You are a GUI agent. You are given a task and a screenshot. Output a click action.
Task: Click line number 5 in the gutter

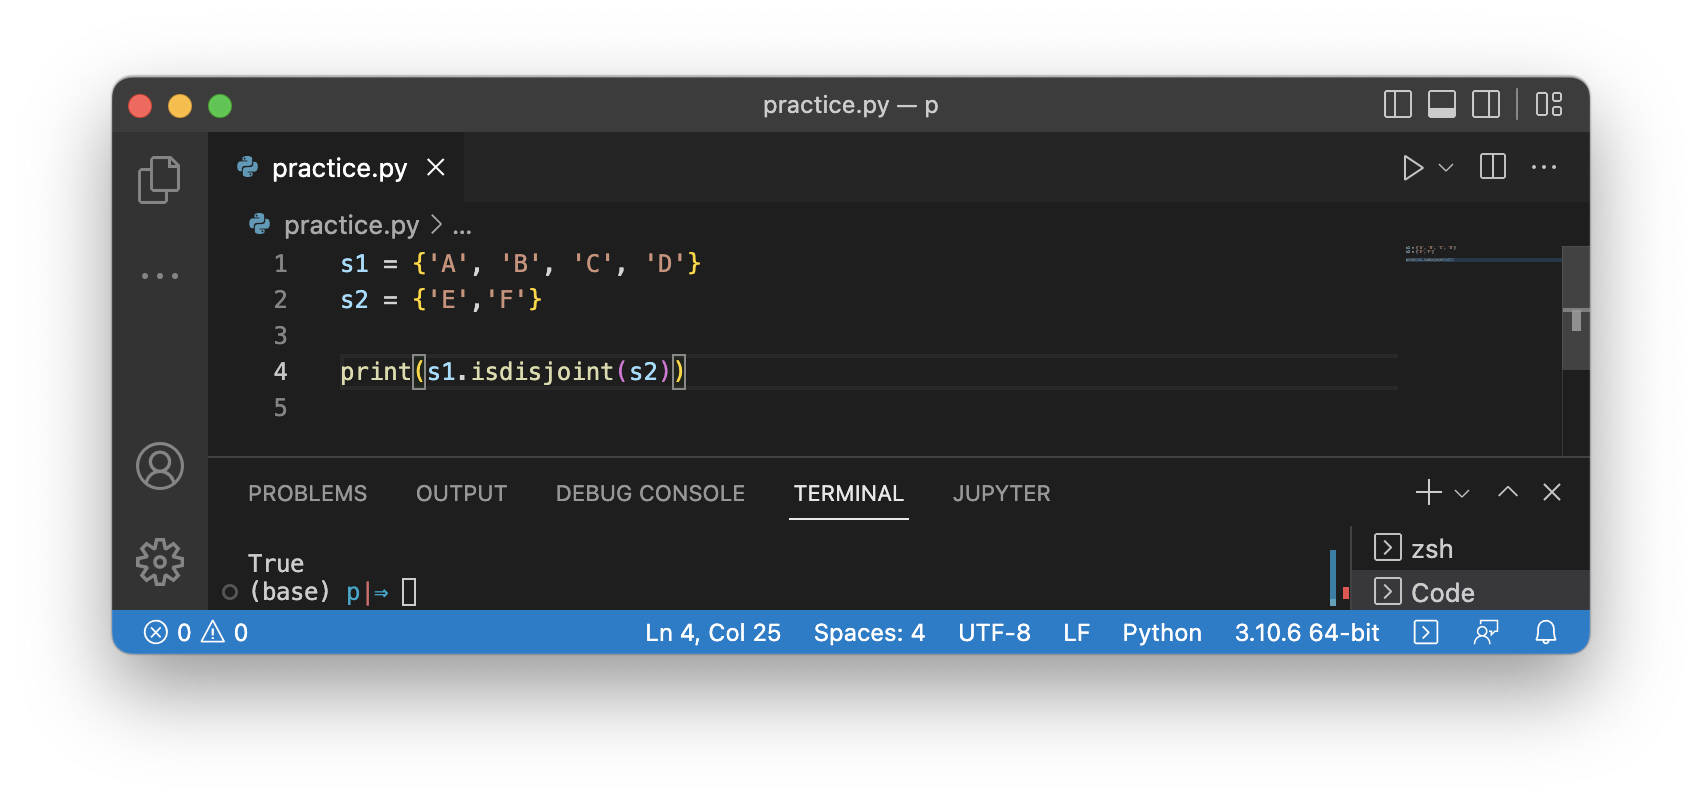280,408
